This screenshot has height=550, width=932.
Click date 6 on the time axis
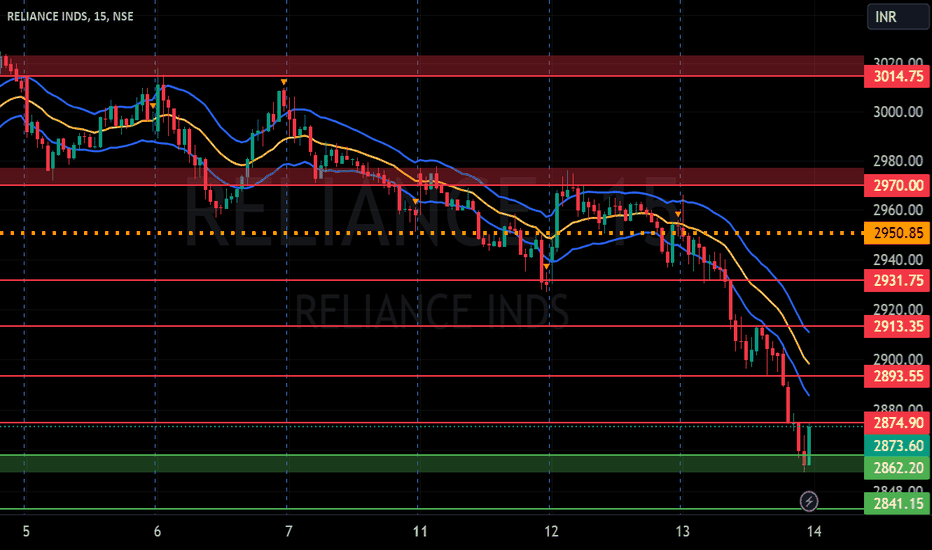point(158,532)
